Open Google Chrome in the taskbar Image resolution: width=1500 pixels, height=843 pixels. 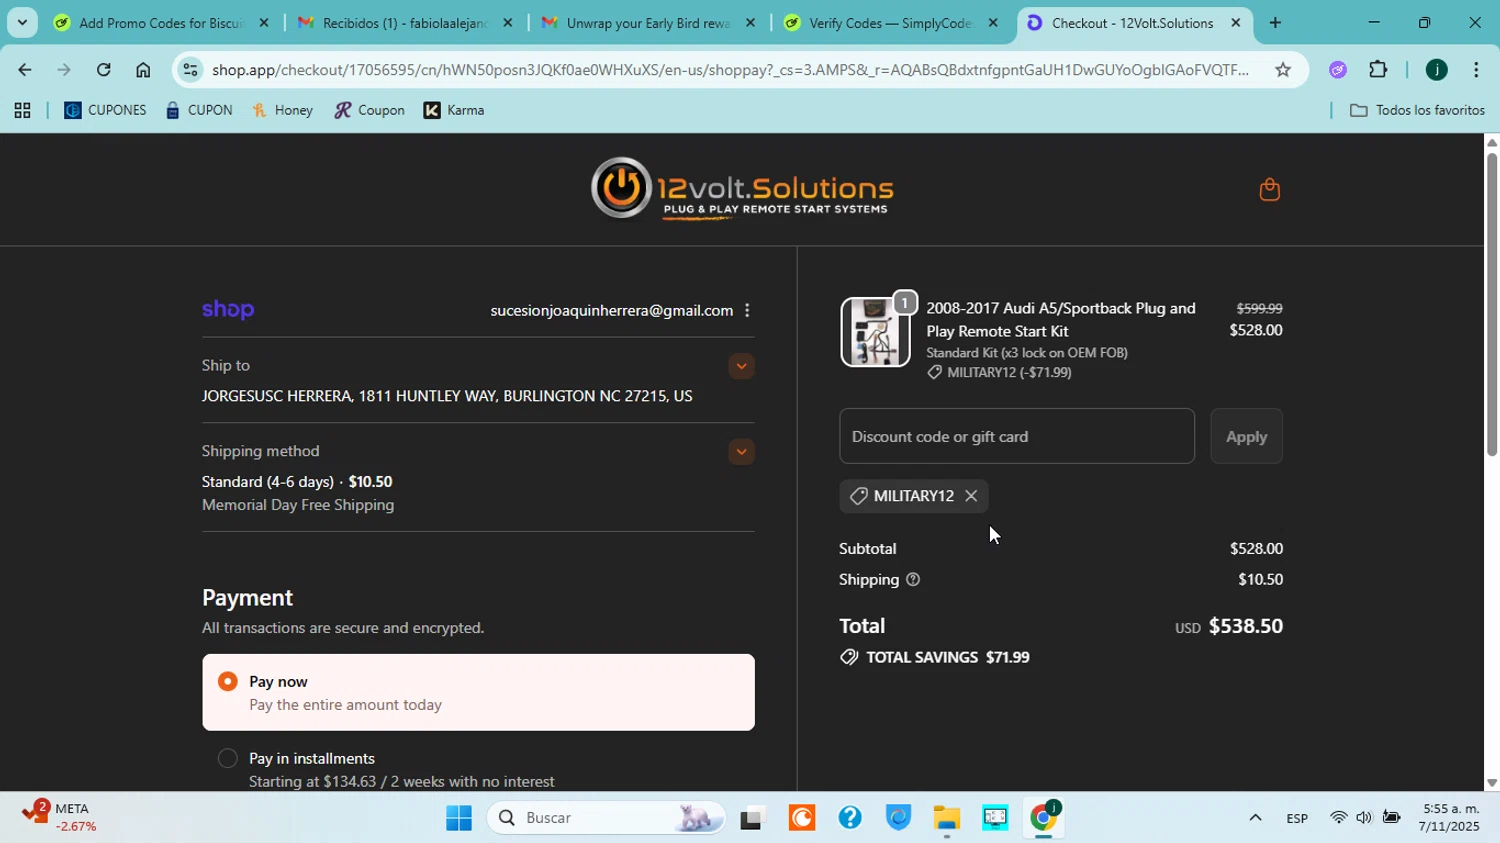(1043, 818)
